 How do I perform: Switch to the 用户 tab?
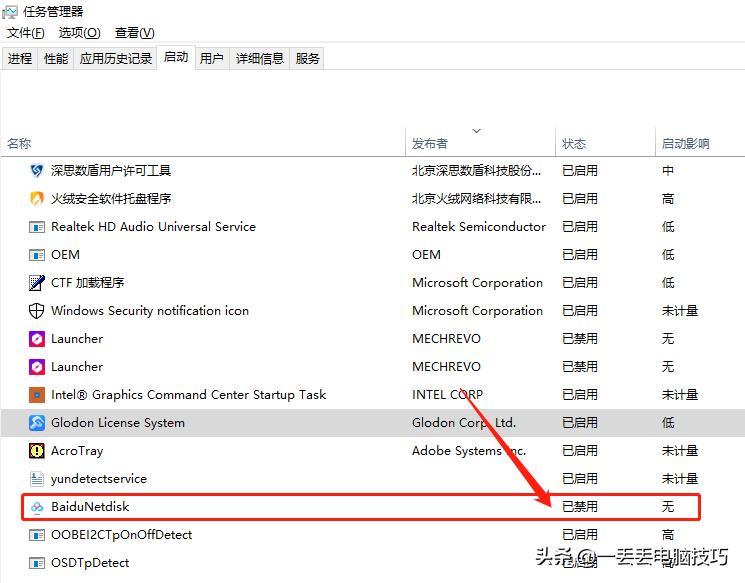pyautogui.click(x=212, y=58)
